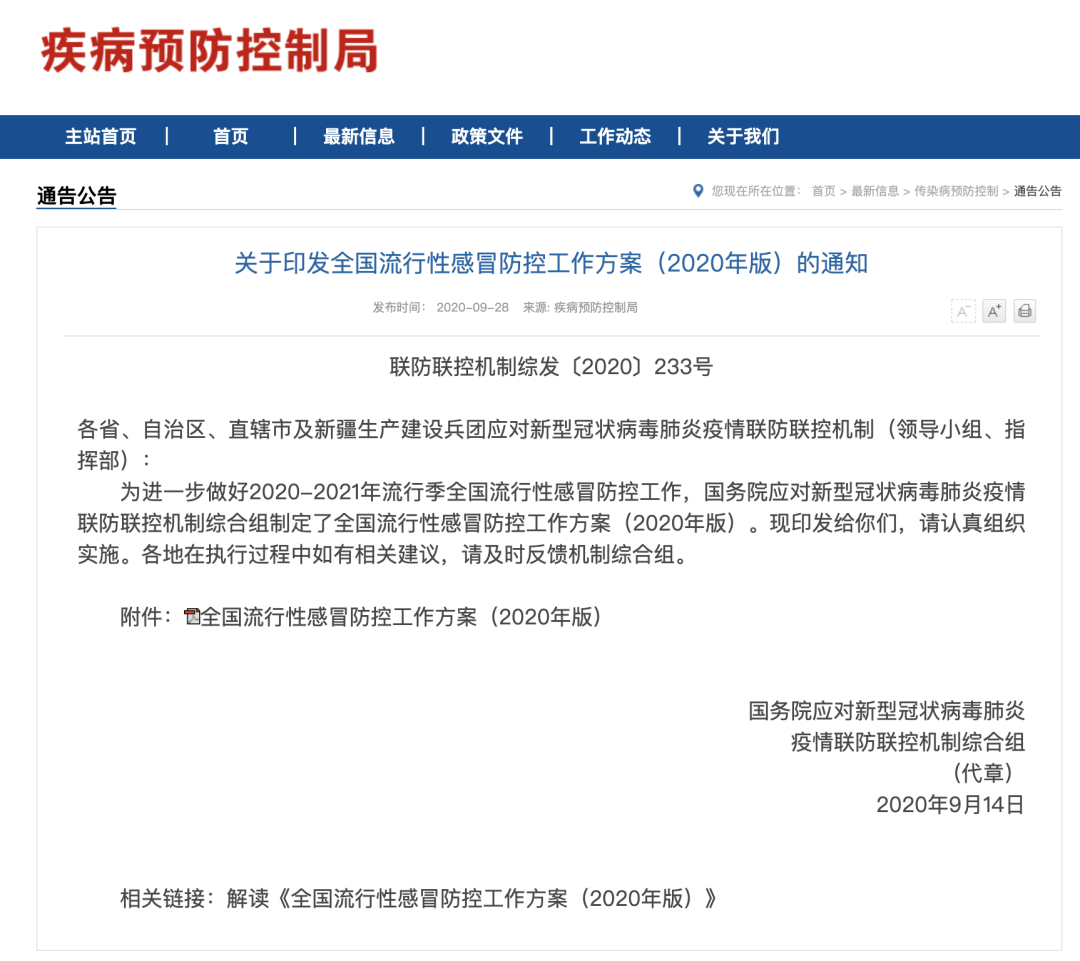Increase font size with the A+ icon
The image size is (1080, 961).
[x=994, y=311]
